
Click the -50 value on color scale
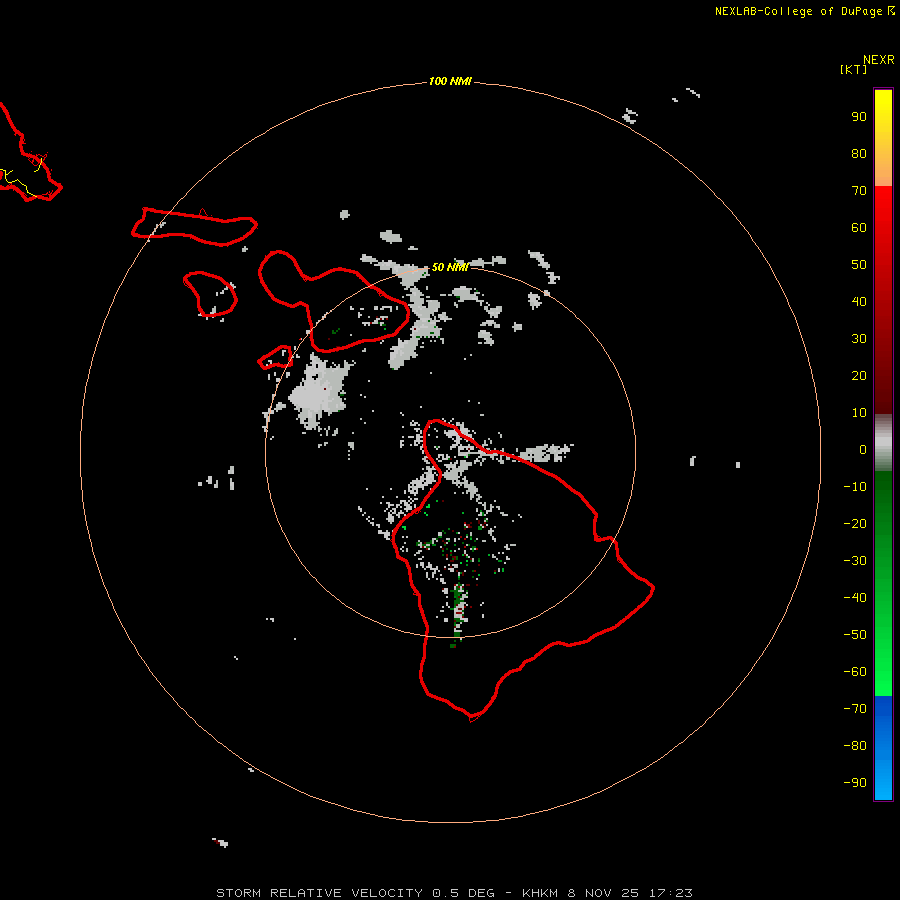pos(855,635)
